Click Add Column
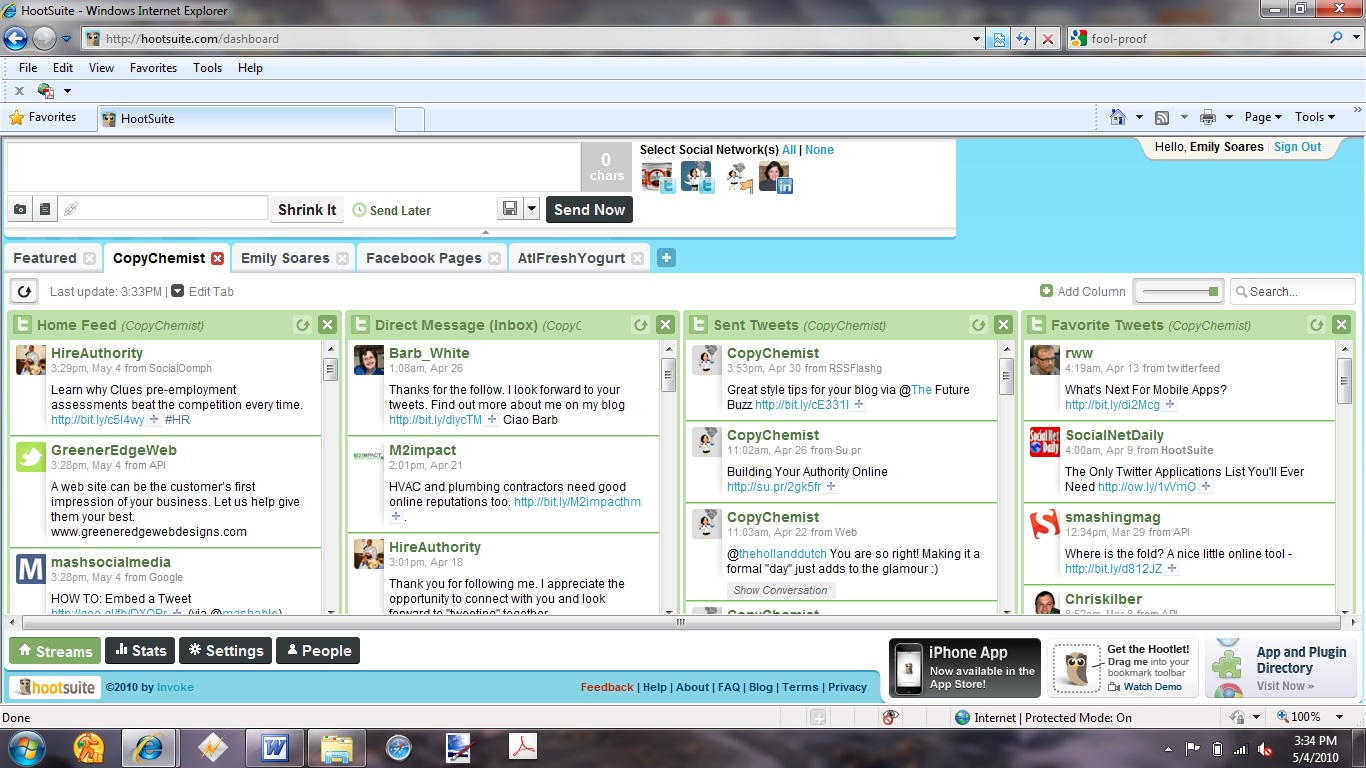This screenshot has width=1366, height=768. point(1083,292)
